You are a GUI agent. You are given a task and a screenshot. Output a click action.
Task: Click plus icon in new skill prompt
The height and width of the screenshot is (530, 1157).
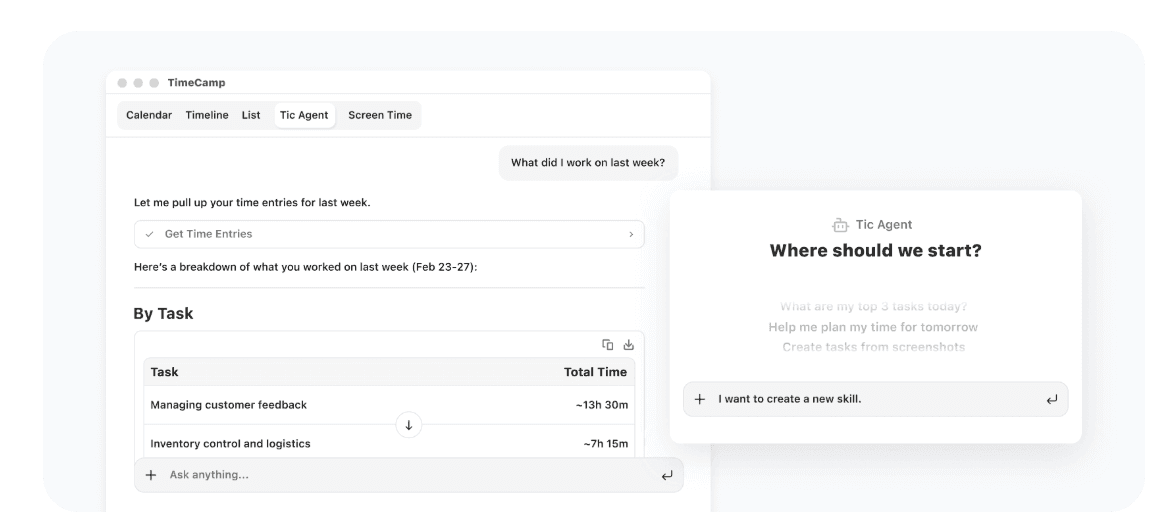(700, 399)
